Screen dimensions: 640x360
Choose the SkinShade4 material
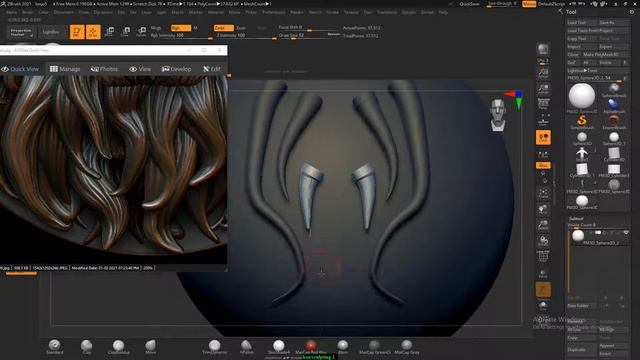pos(278,347)
